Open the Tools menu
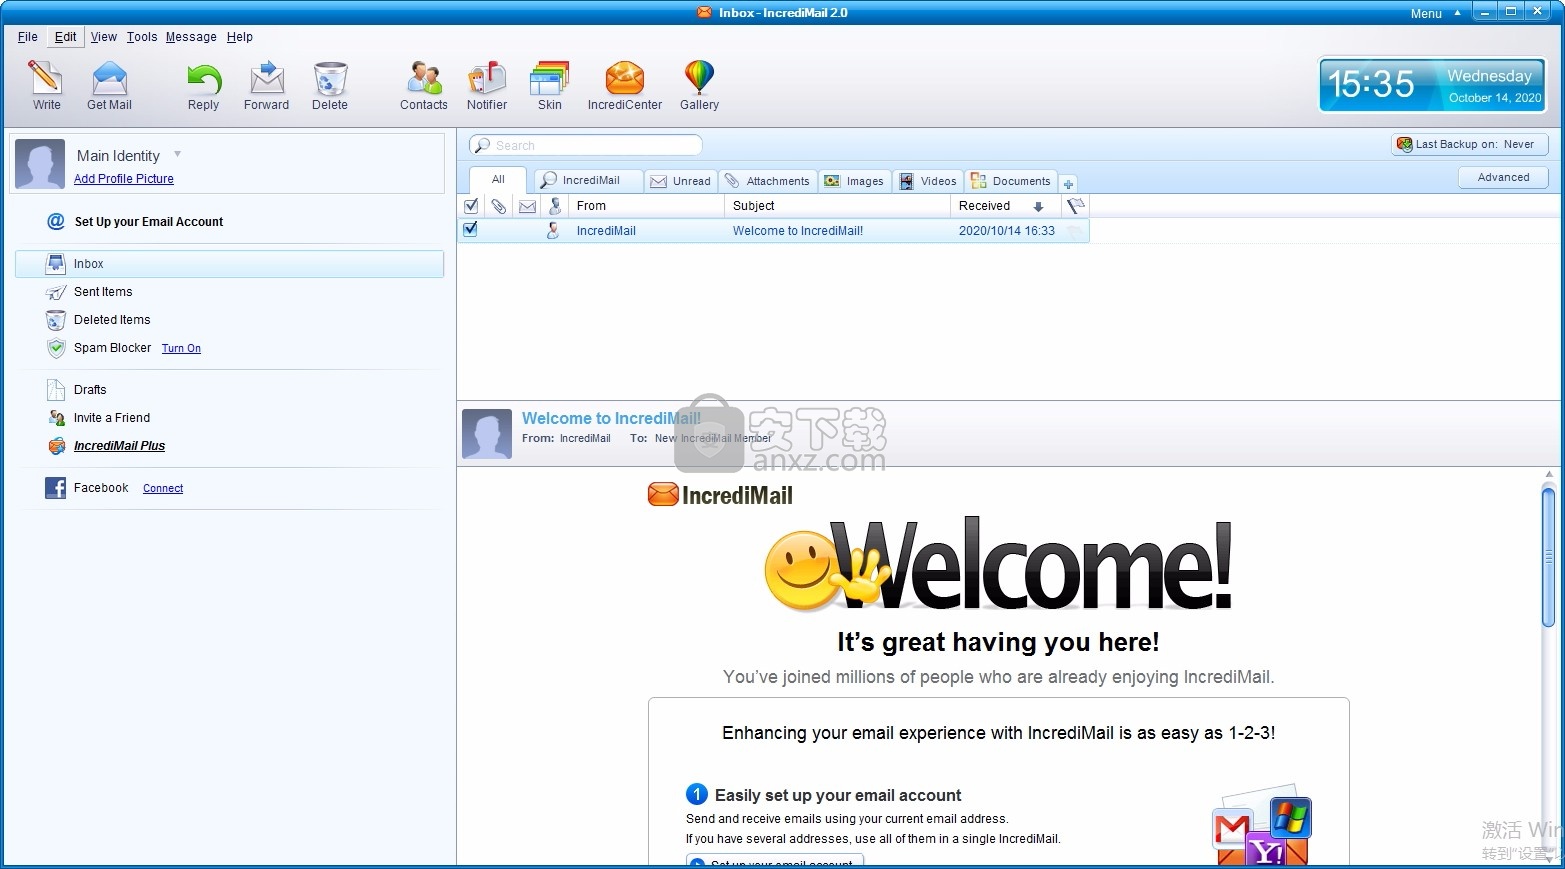Viewport: 1565px width, 869px height. [x=142, y=37]
